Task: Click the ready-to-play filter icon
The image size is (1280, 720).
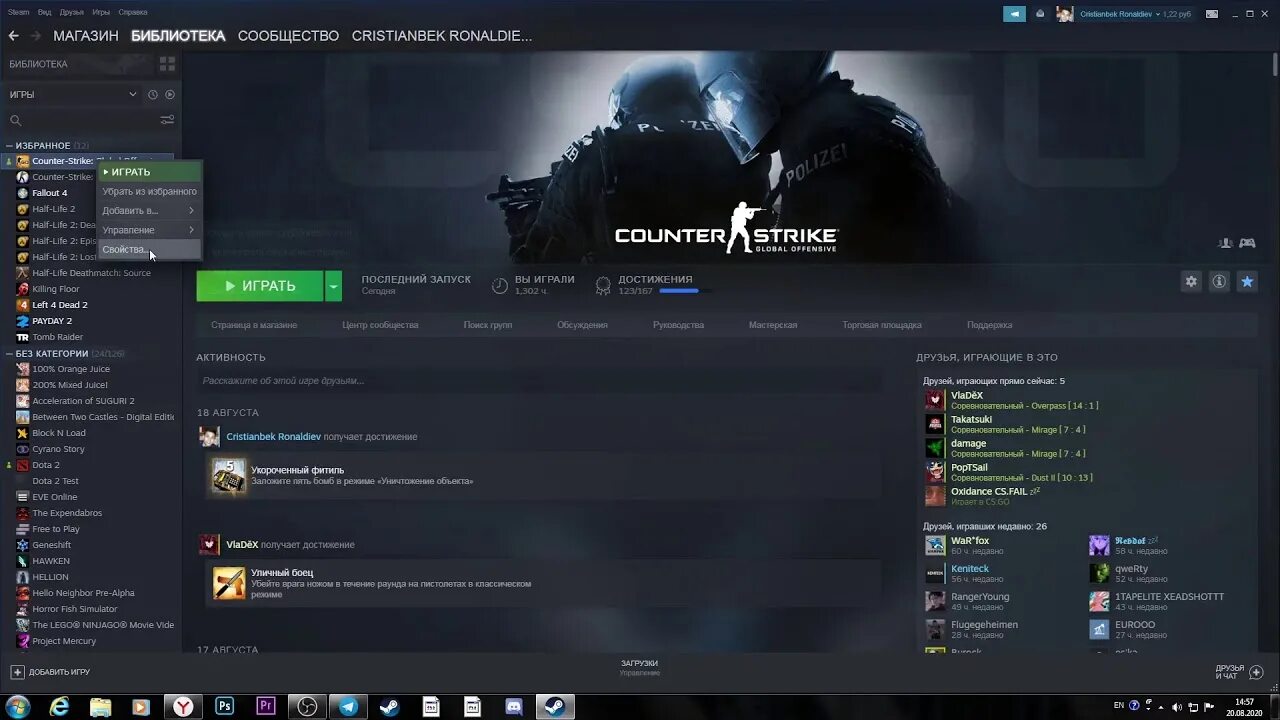Action: [170, 94]
